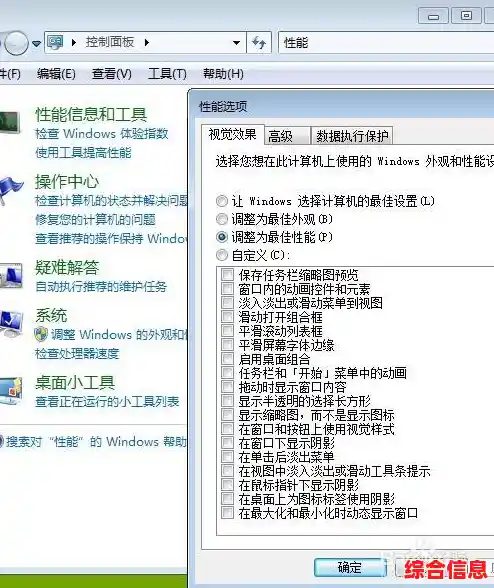494x588 pixels.
Task: Click 查看推荐的操作保持 Windows link
Action: coord(111,238)
